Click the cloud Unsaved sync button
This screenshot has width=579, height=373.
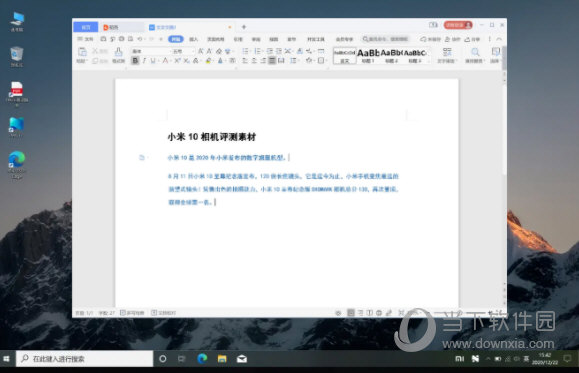coord(431,39)
